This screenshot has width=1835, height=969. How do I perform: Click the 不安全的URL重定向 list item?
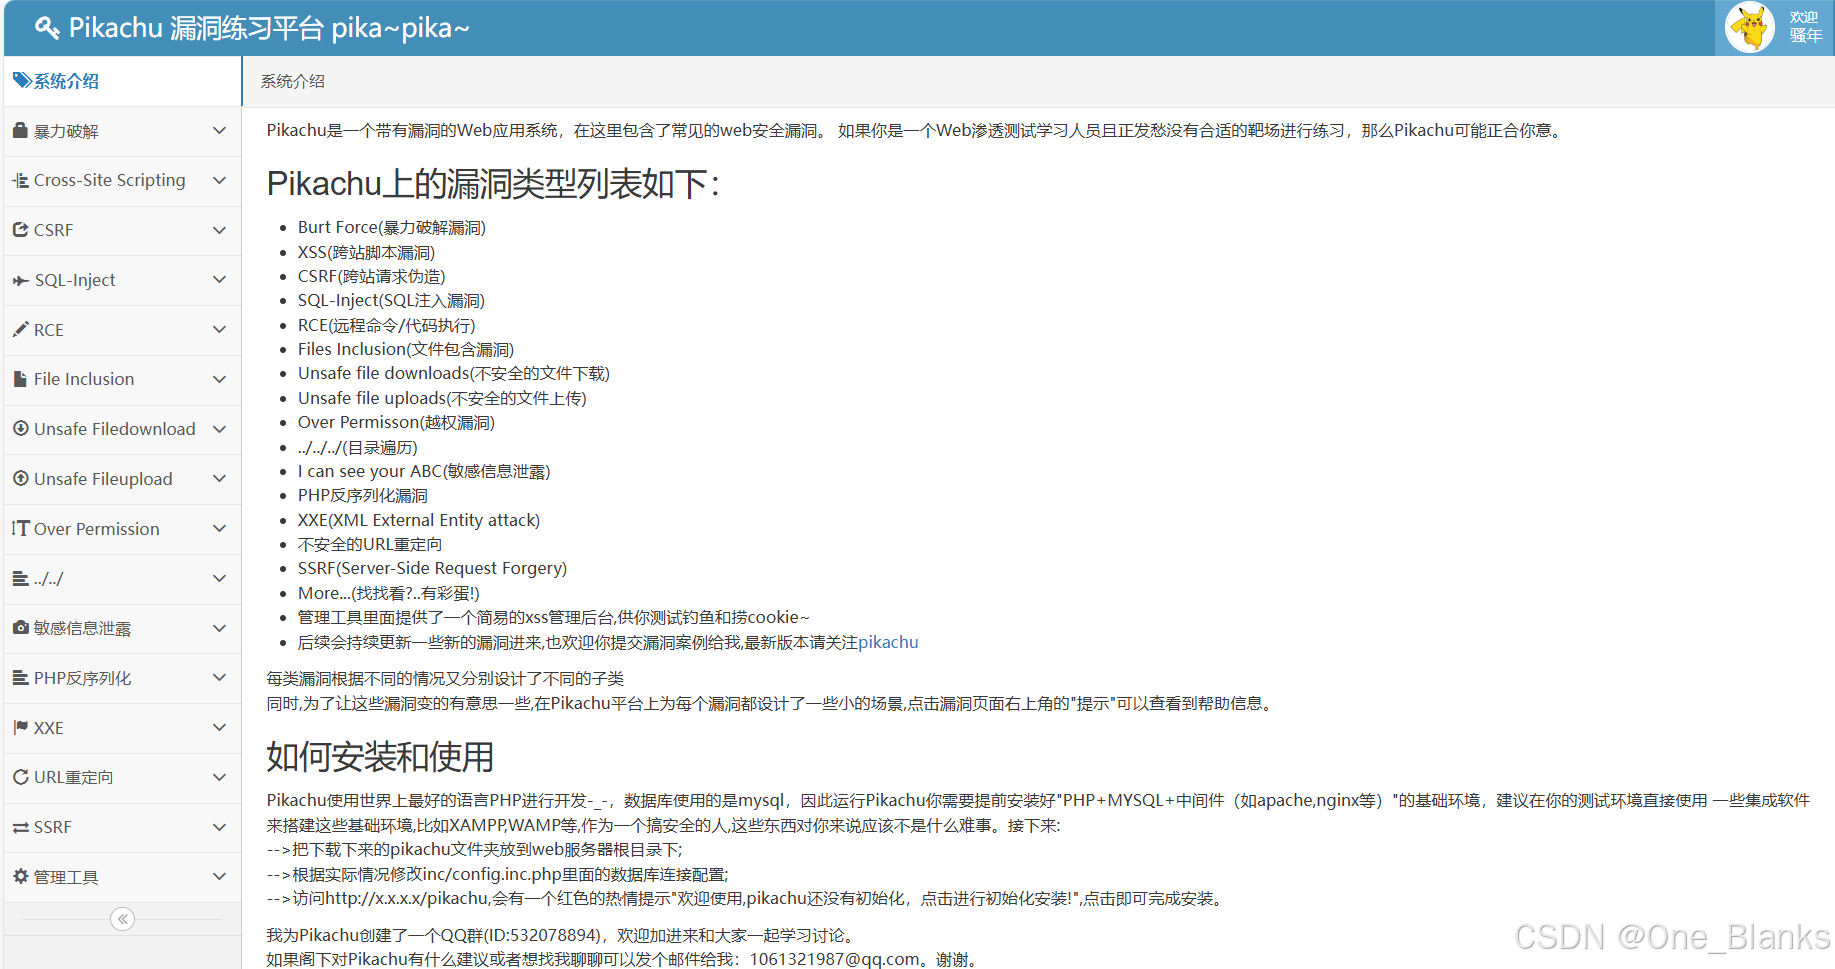pyautogui.click(x=370, y=544)
